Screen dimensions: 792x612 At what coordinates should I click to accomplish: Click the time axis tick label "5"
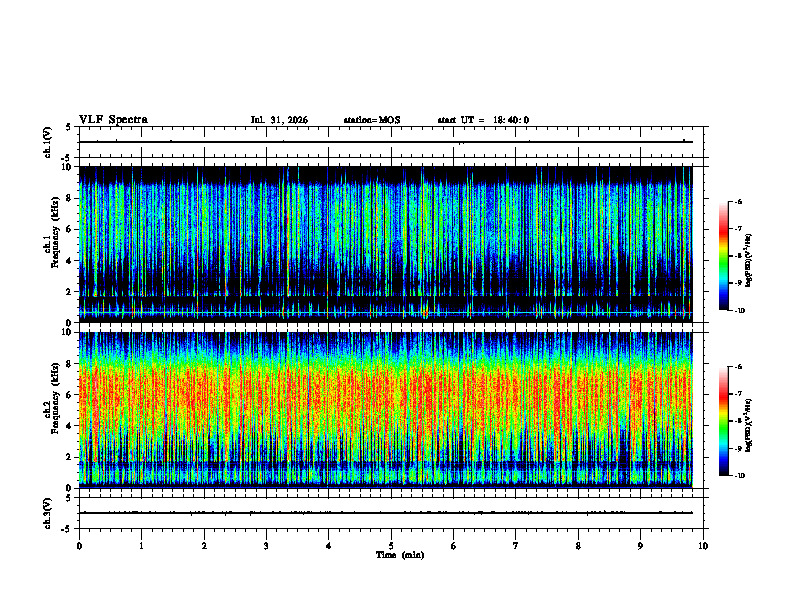tap(391, 546)
